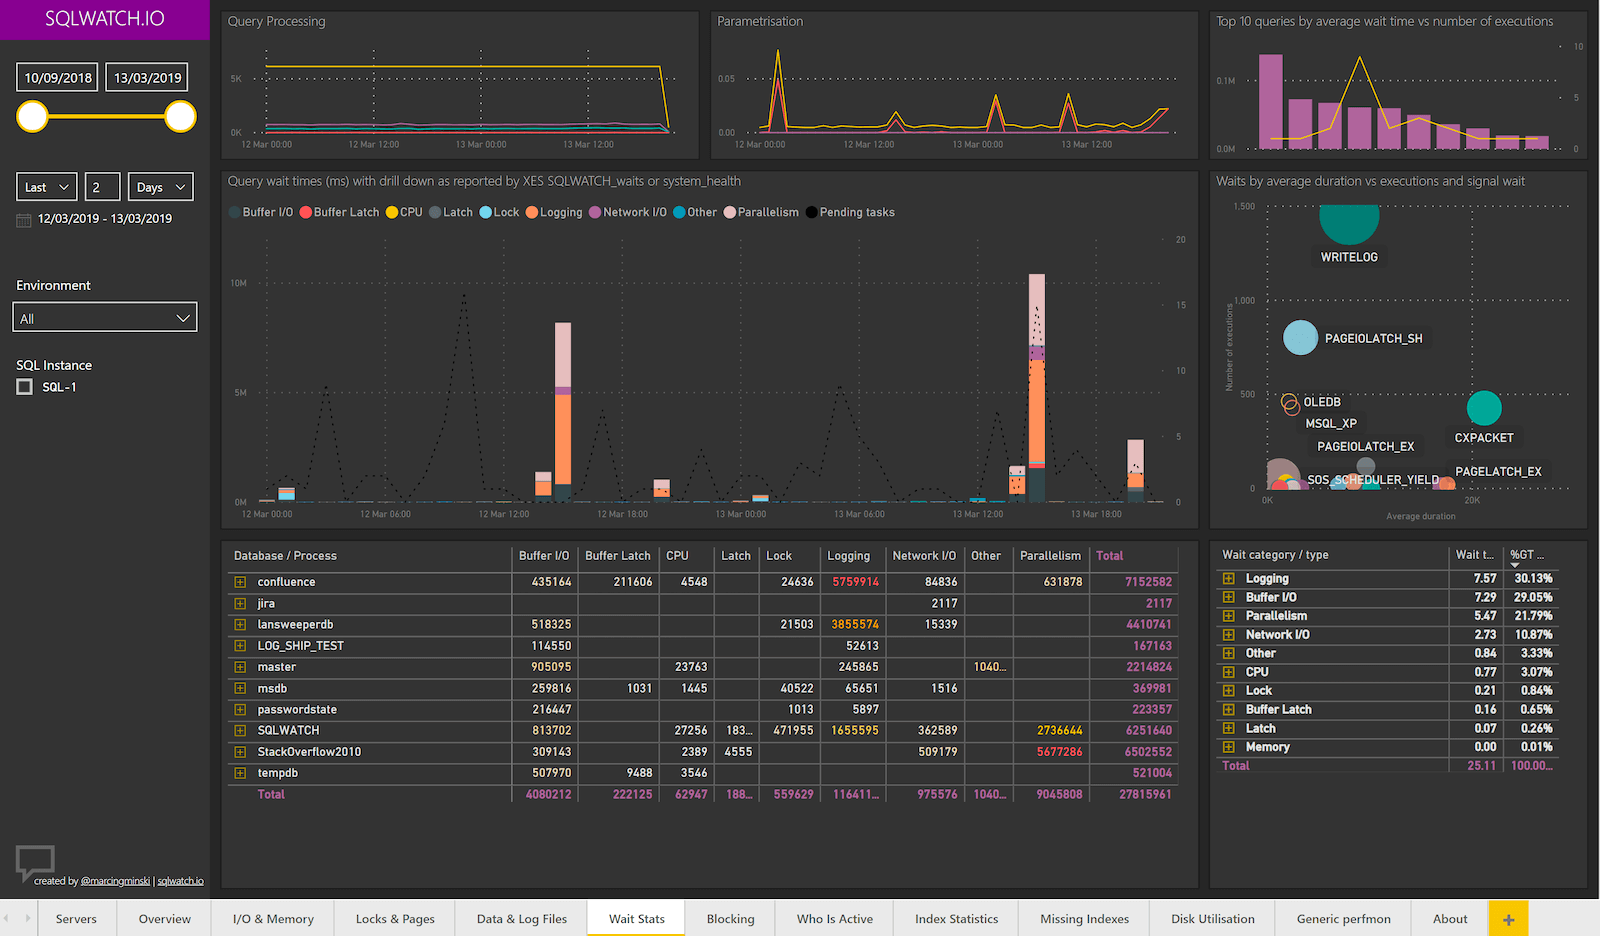Open the Who Is Active tab

tap(835, 919)
